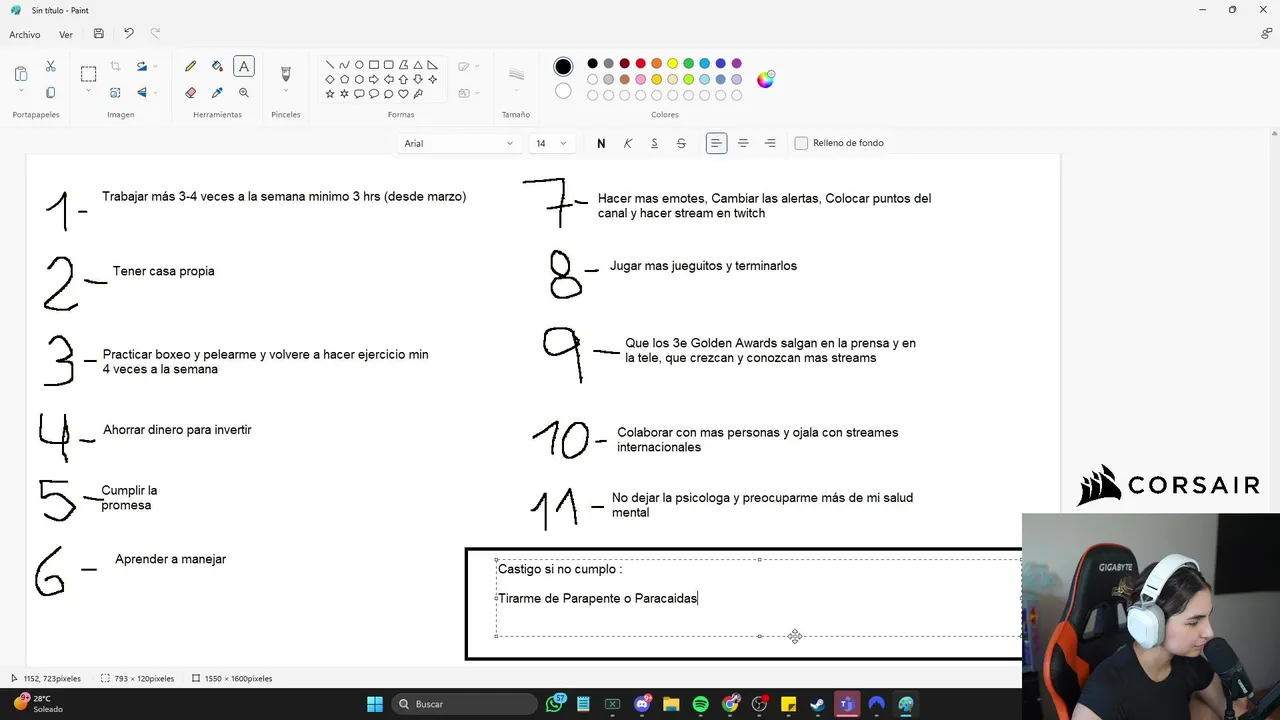Open Steam from the taskbar
1280x720 pixels.
pyautogui.click(x=817, y=704)
